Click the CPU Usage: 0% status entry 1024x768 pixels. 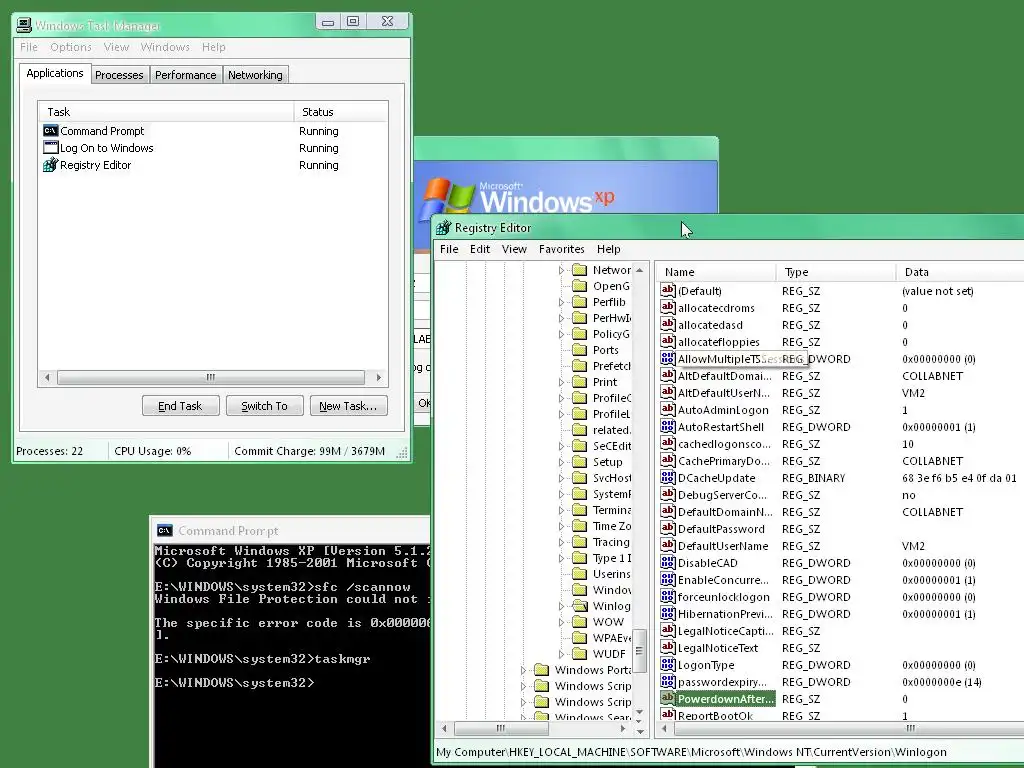[153, 451]
